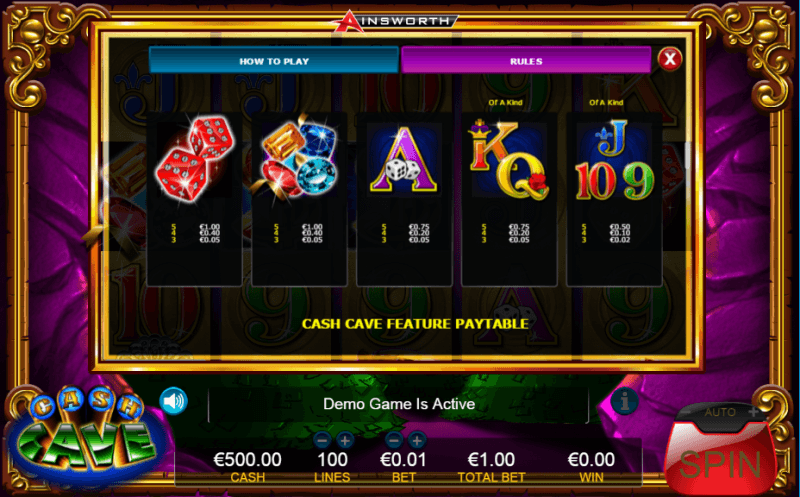Close the paytable with red X
Screen dimensions: 800x497
669,59
